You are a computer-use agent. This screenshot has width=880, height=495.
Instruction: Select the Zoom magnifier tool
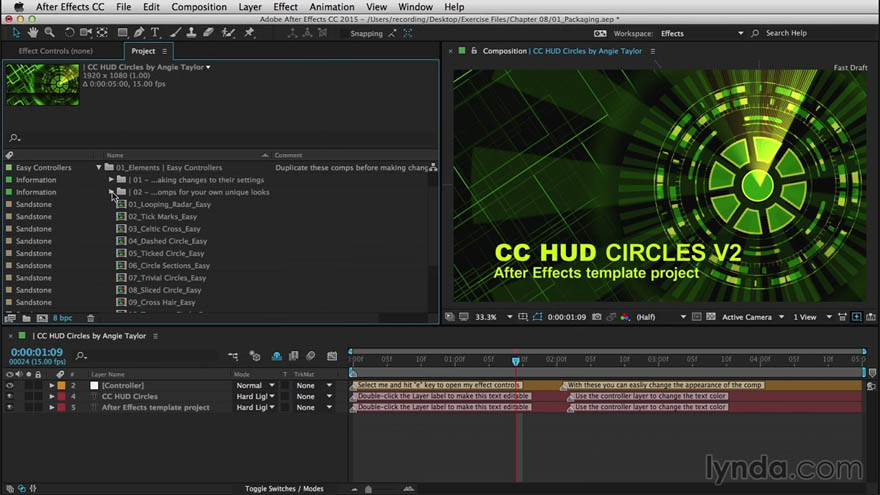[49, 33]
